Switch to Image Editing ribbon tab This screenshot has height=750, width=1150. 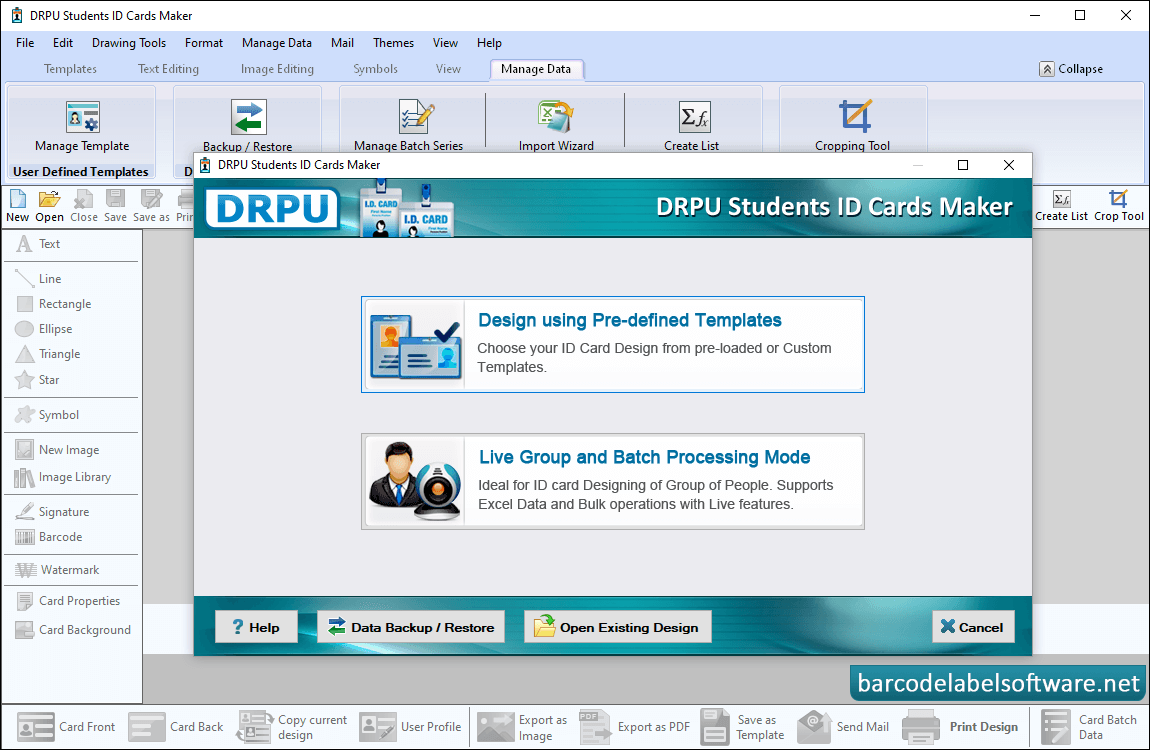[x=277, y=69]
